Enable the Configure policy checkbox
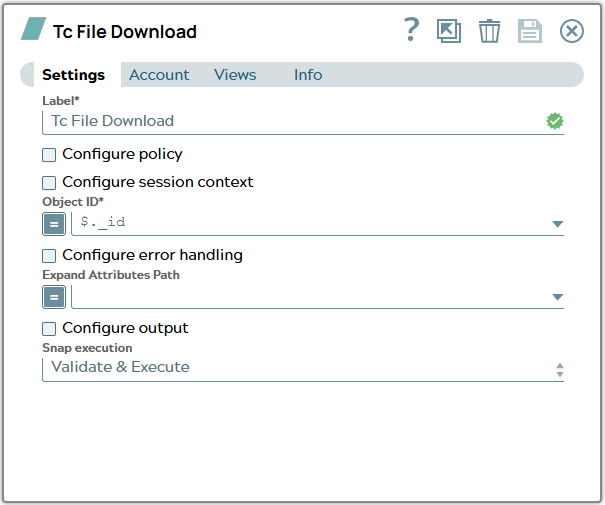The image size is (605, 505). (49, 155)
